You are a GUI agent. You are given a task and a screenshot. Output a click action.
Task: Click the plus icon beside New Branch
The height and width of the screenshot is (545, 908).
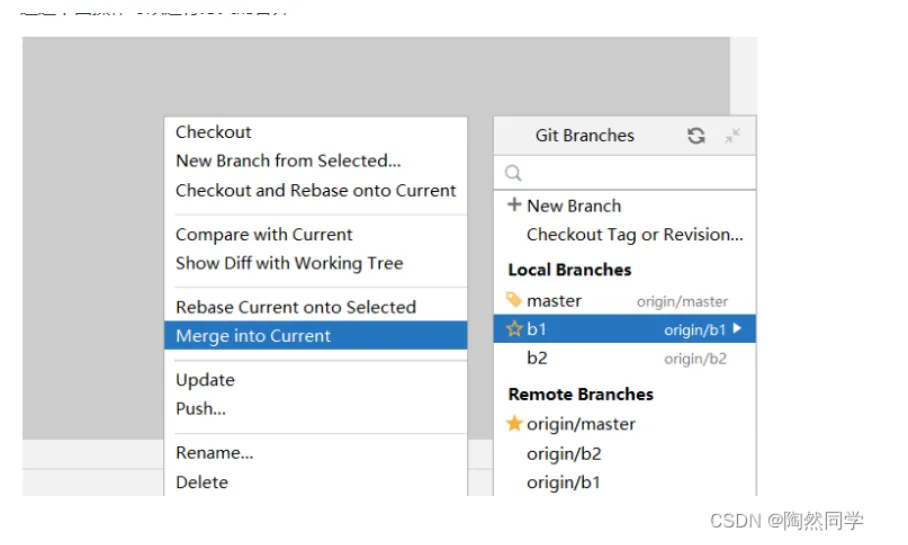[x=514, y=205]
